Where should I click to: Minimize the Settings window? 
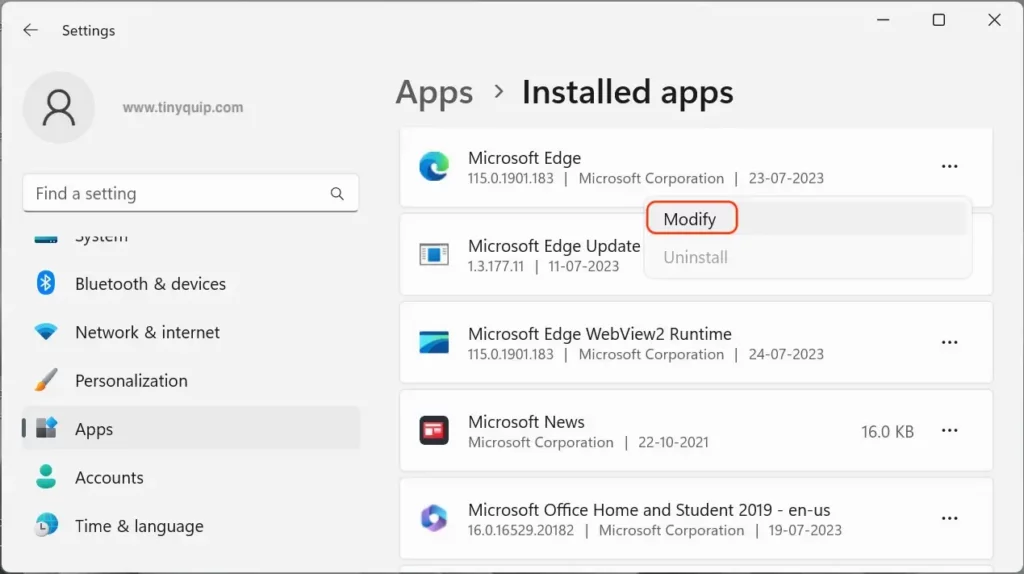pos(883,20)
